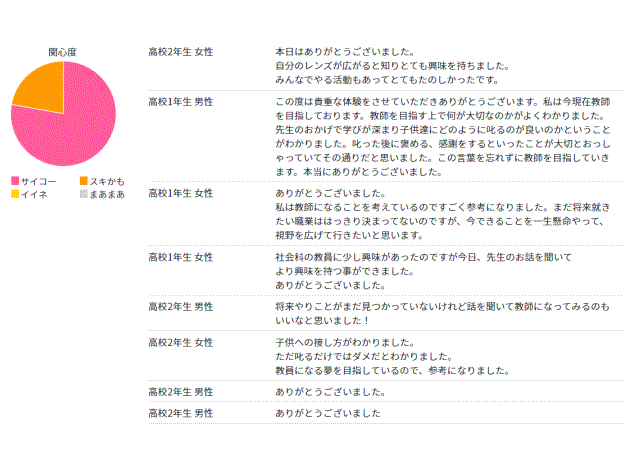Click the スキかも legend label text

click(x=108, y=180)
